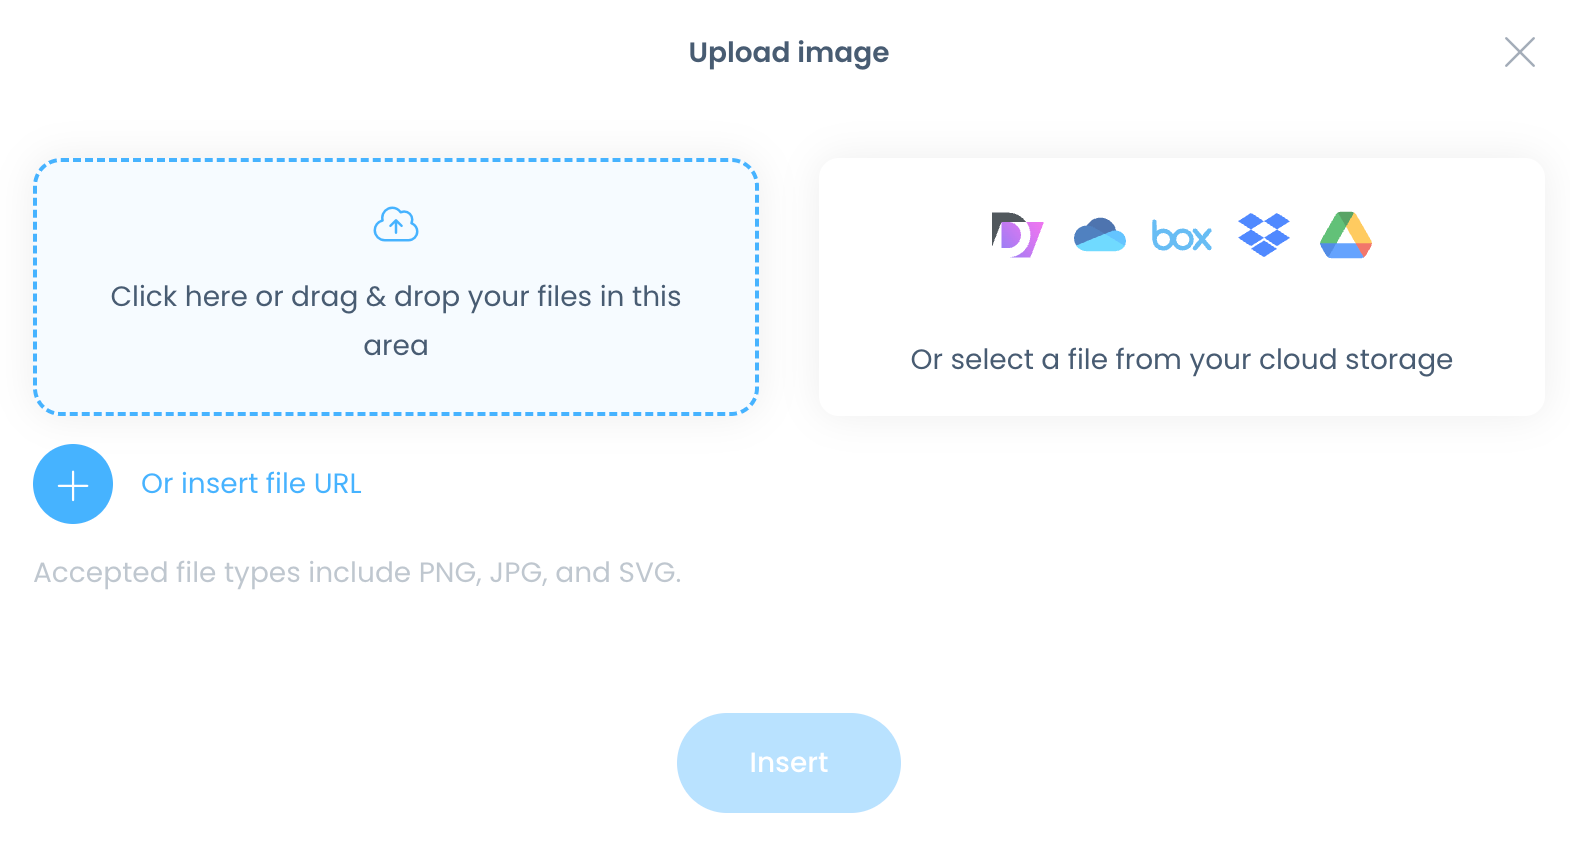Click 'Or select a file from your cloud storage'
The width and height of the screenshot is (1570, 850).
1181,360
